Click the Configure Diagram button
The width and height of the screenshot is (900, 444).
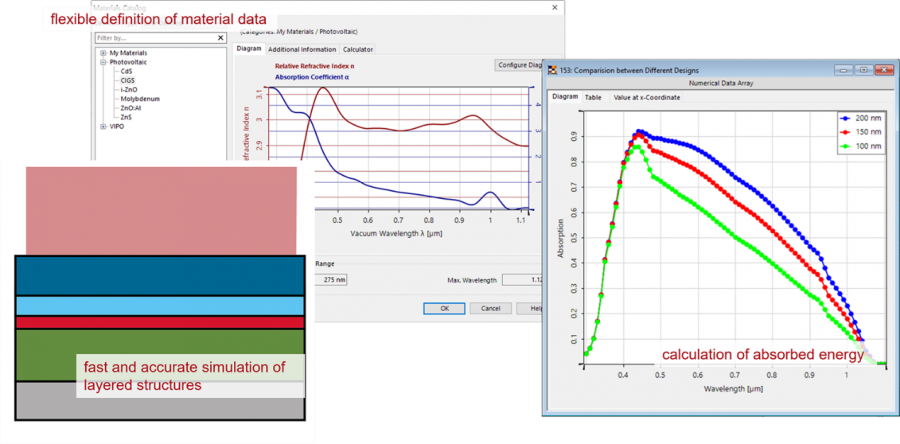coord(518,65)
